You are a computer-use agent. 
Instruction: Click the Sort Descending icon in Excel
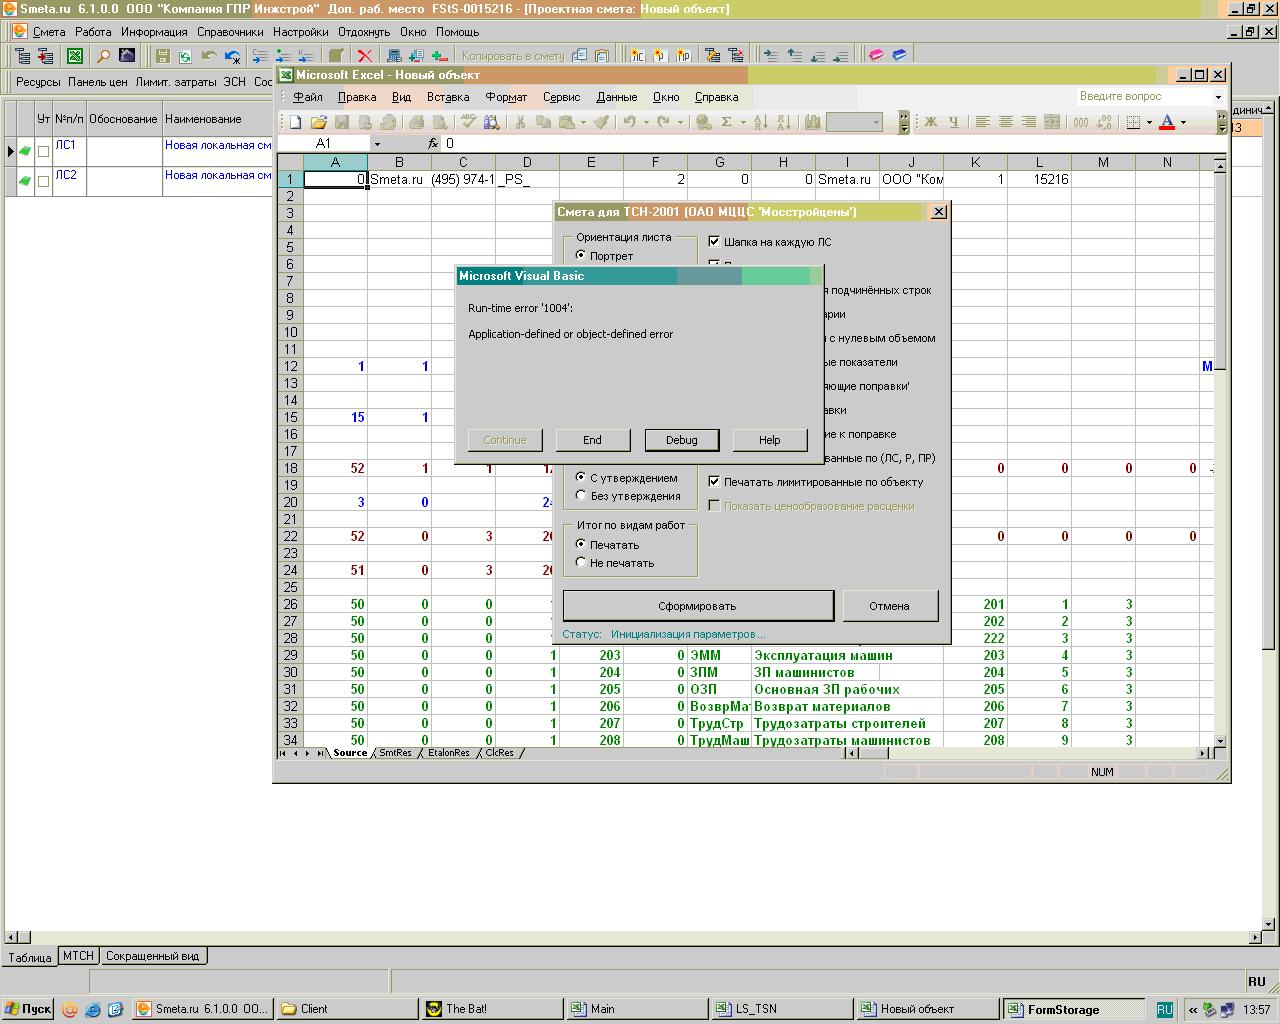pos(783,122)
